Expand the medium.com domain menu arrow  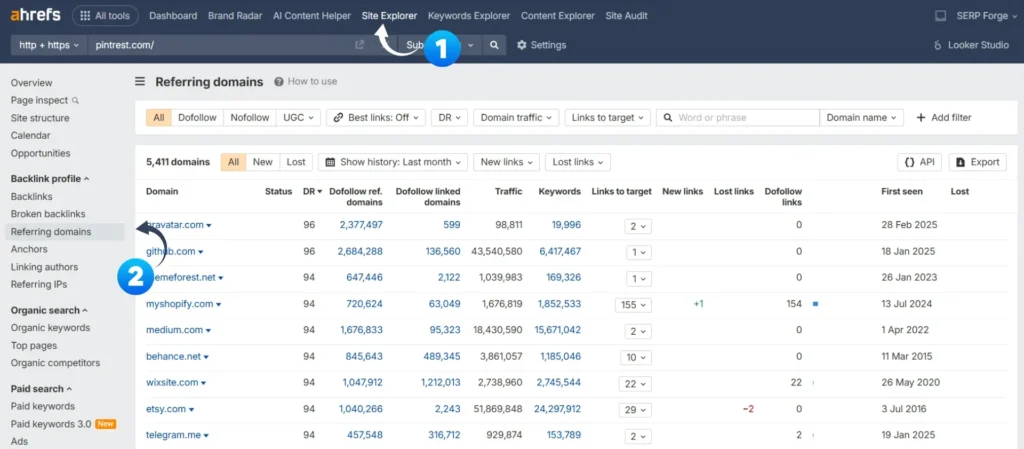[208, 331]
